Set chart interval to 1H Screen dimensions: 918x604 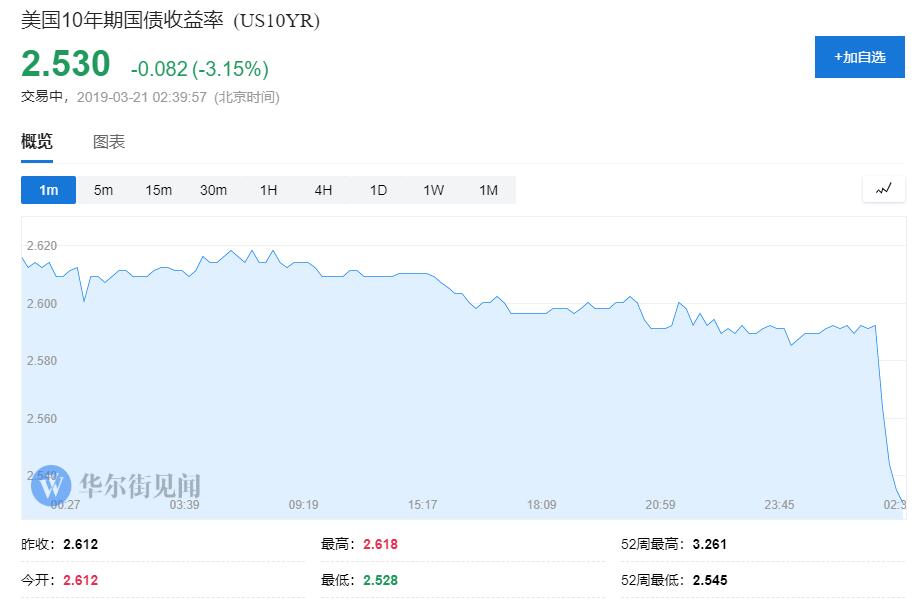268,190
